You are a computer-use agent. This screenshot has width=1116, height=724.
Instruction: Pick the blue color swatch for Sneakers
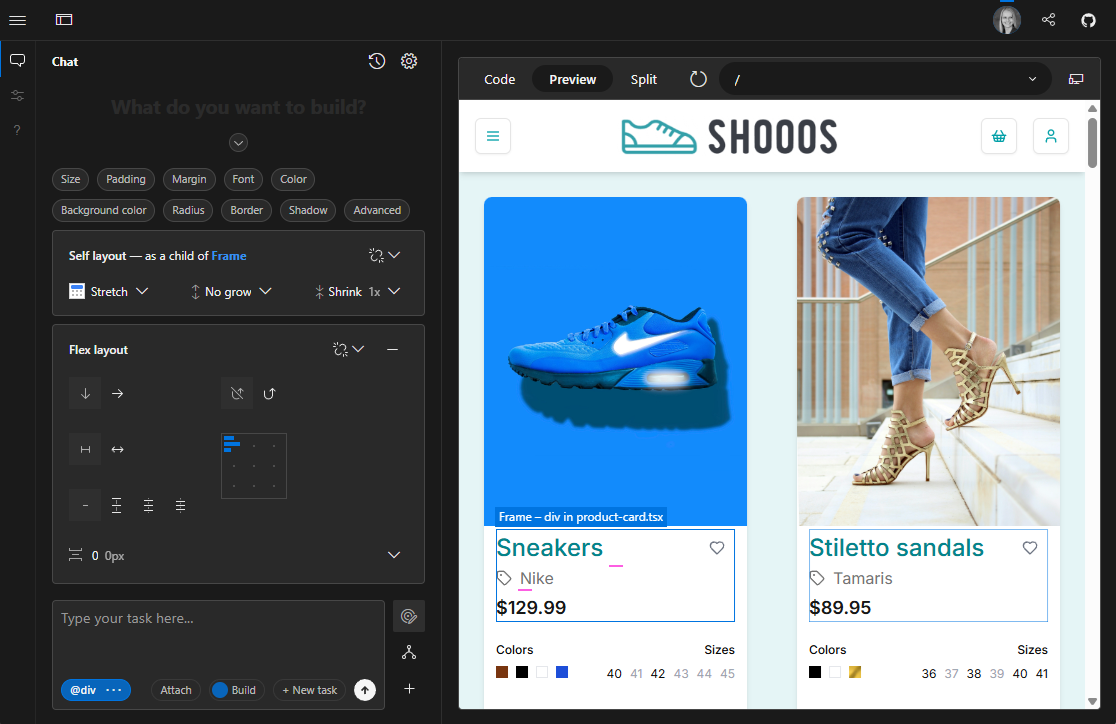coord(562,672)
